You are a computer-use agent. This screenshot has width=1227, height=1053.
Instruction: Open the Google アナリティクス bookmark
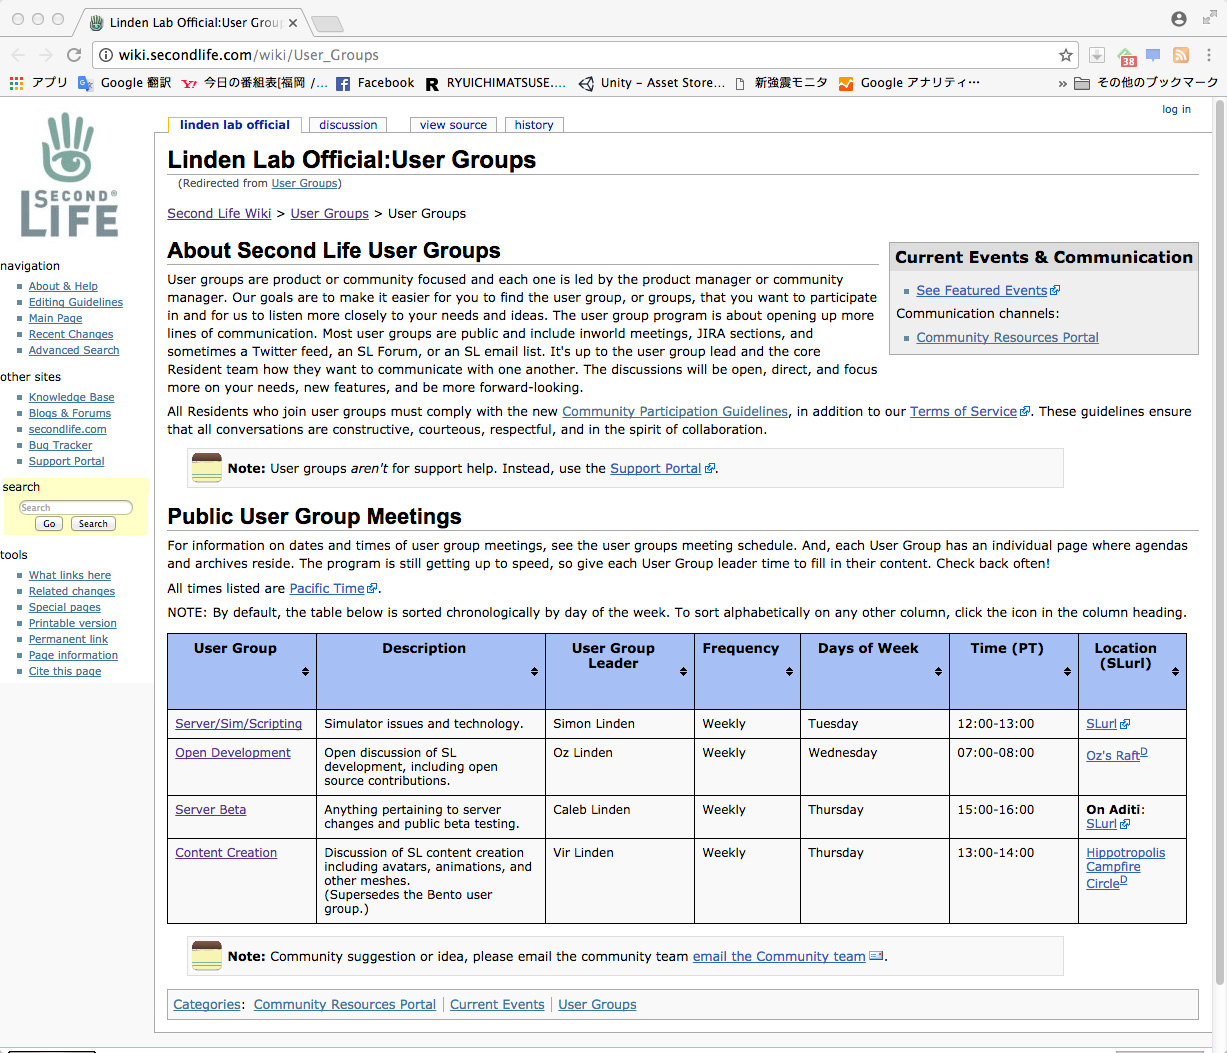(x=909, y=83)
